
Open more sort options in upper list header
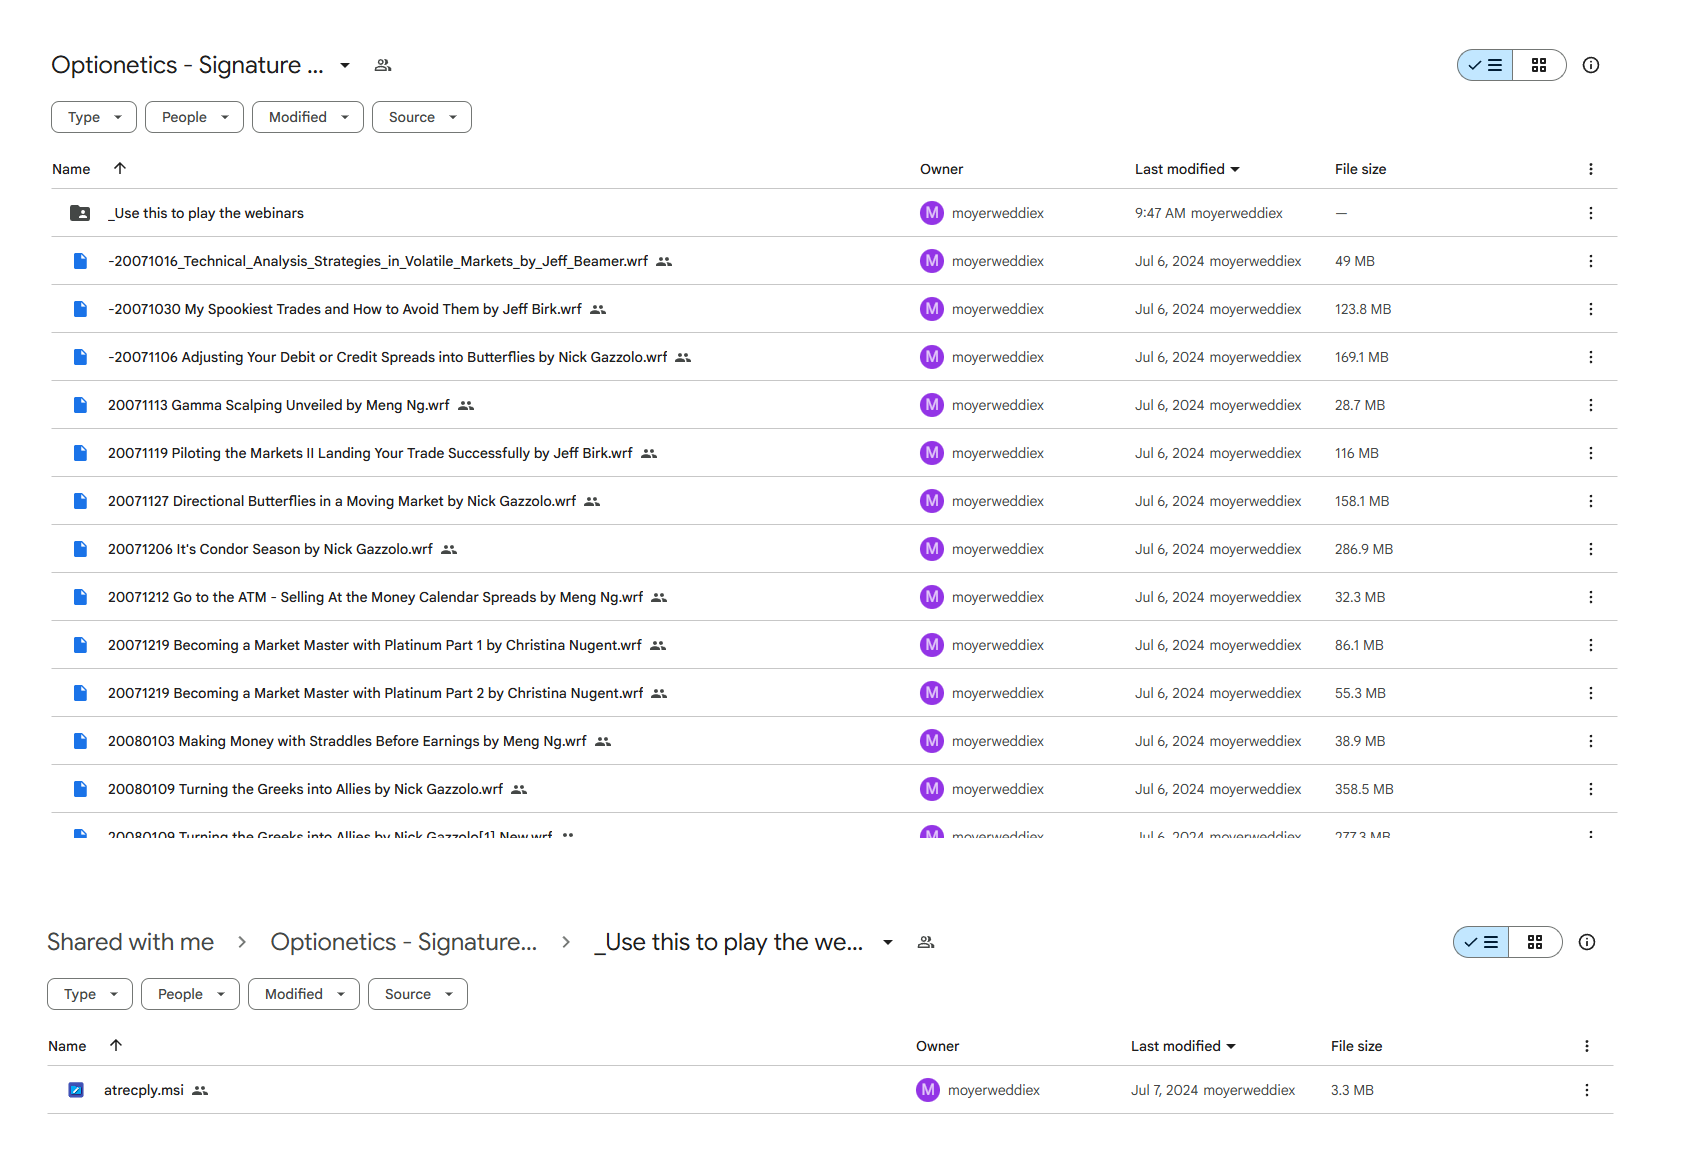(1591, 169)
